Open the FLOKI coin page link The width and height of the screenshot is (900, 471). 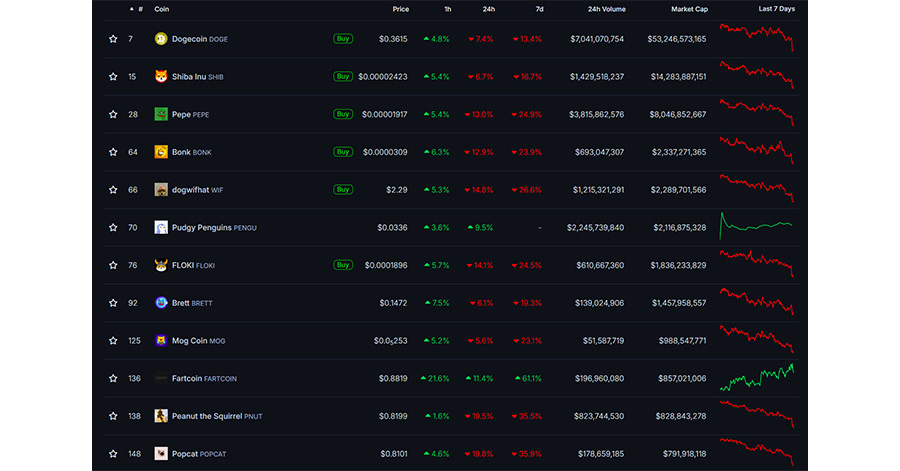point(193,265)
